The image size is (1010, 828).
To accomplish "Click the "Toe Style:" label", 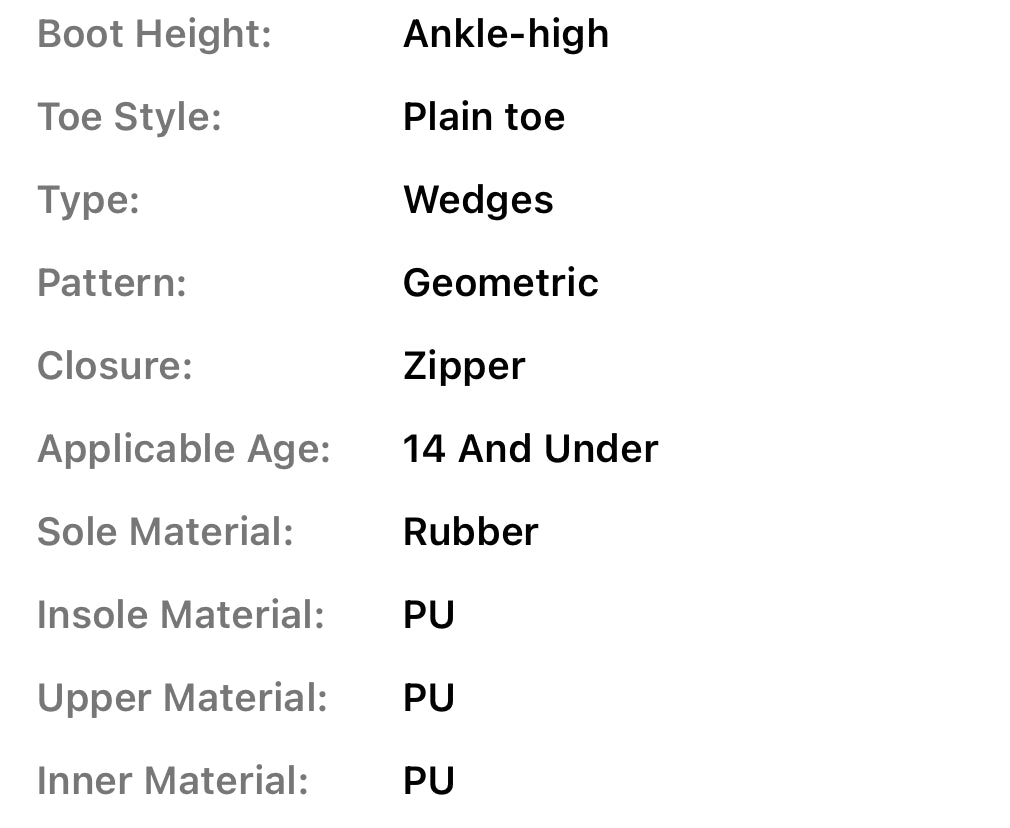I will click(x=129, y=118).
